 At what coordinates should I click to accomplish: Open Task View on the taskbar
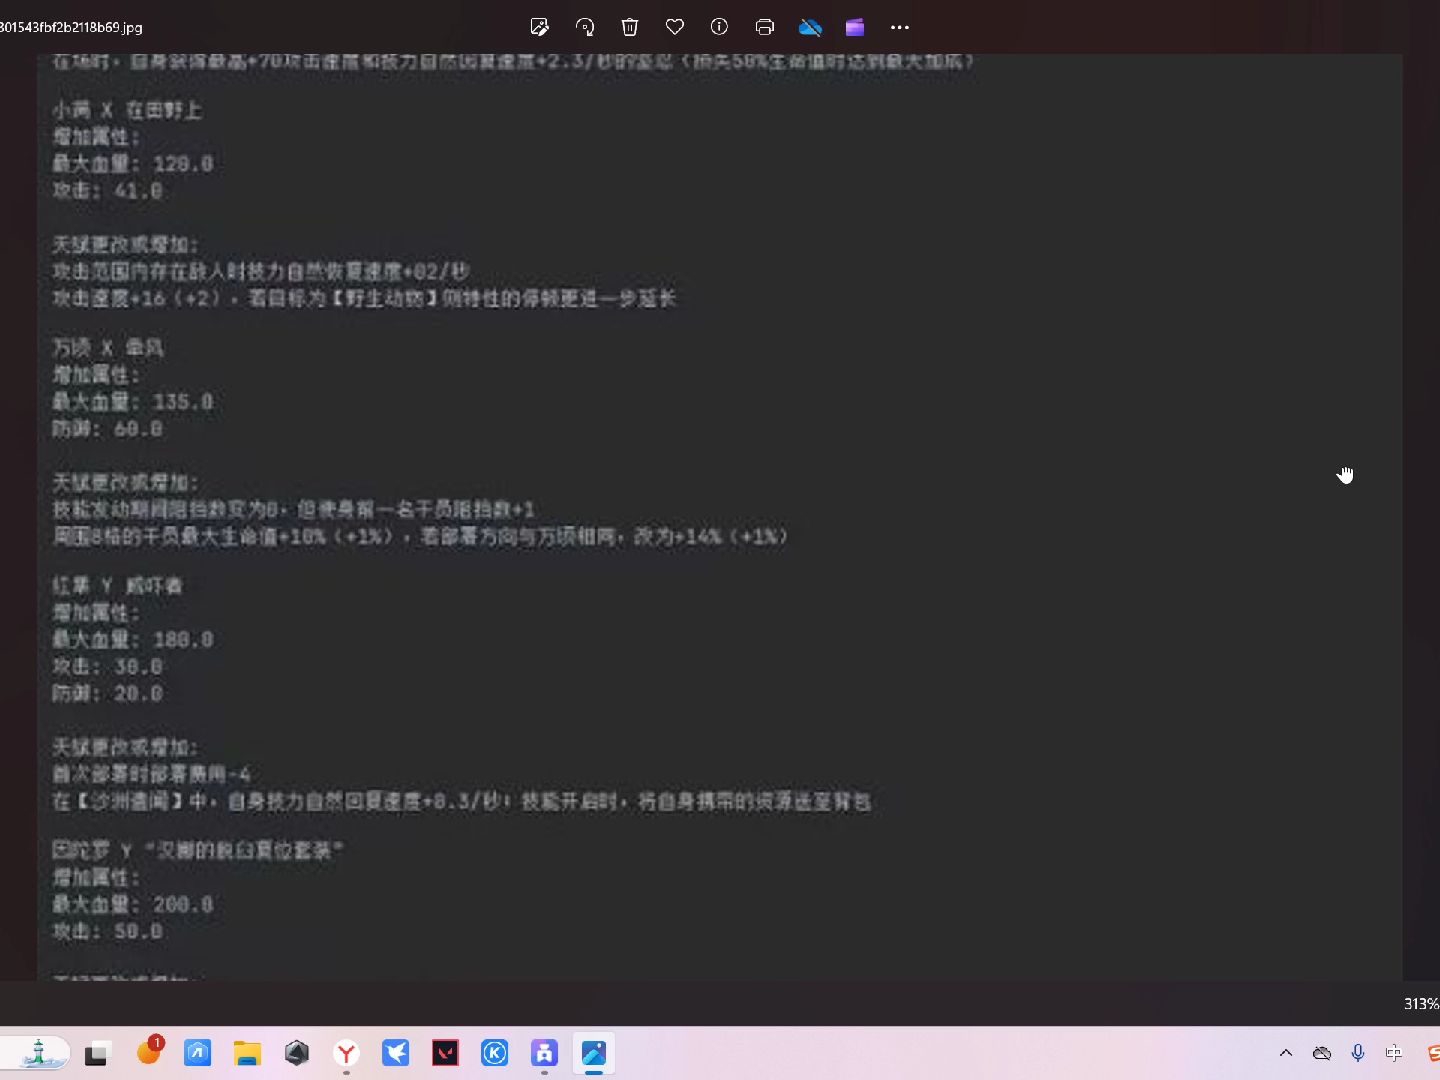point(97,1053)
